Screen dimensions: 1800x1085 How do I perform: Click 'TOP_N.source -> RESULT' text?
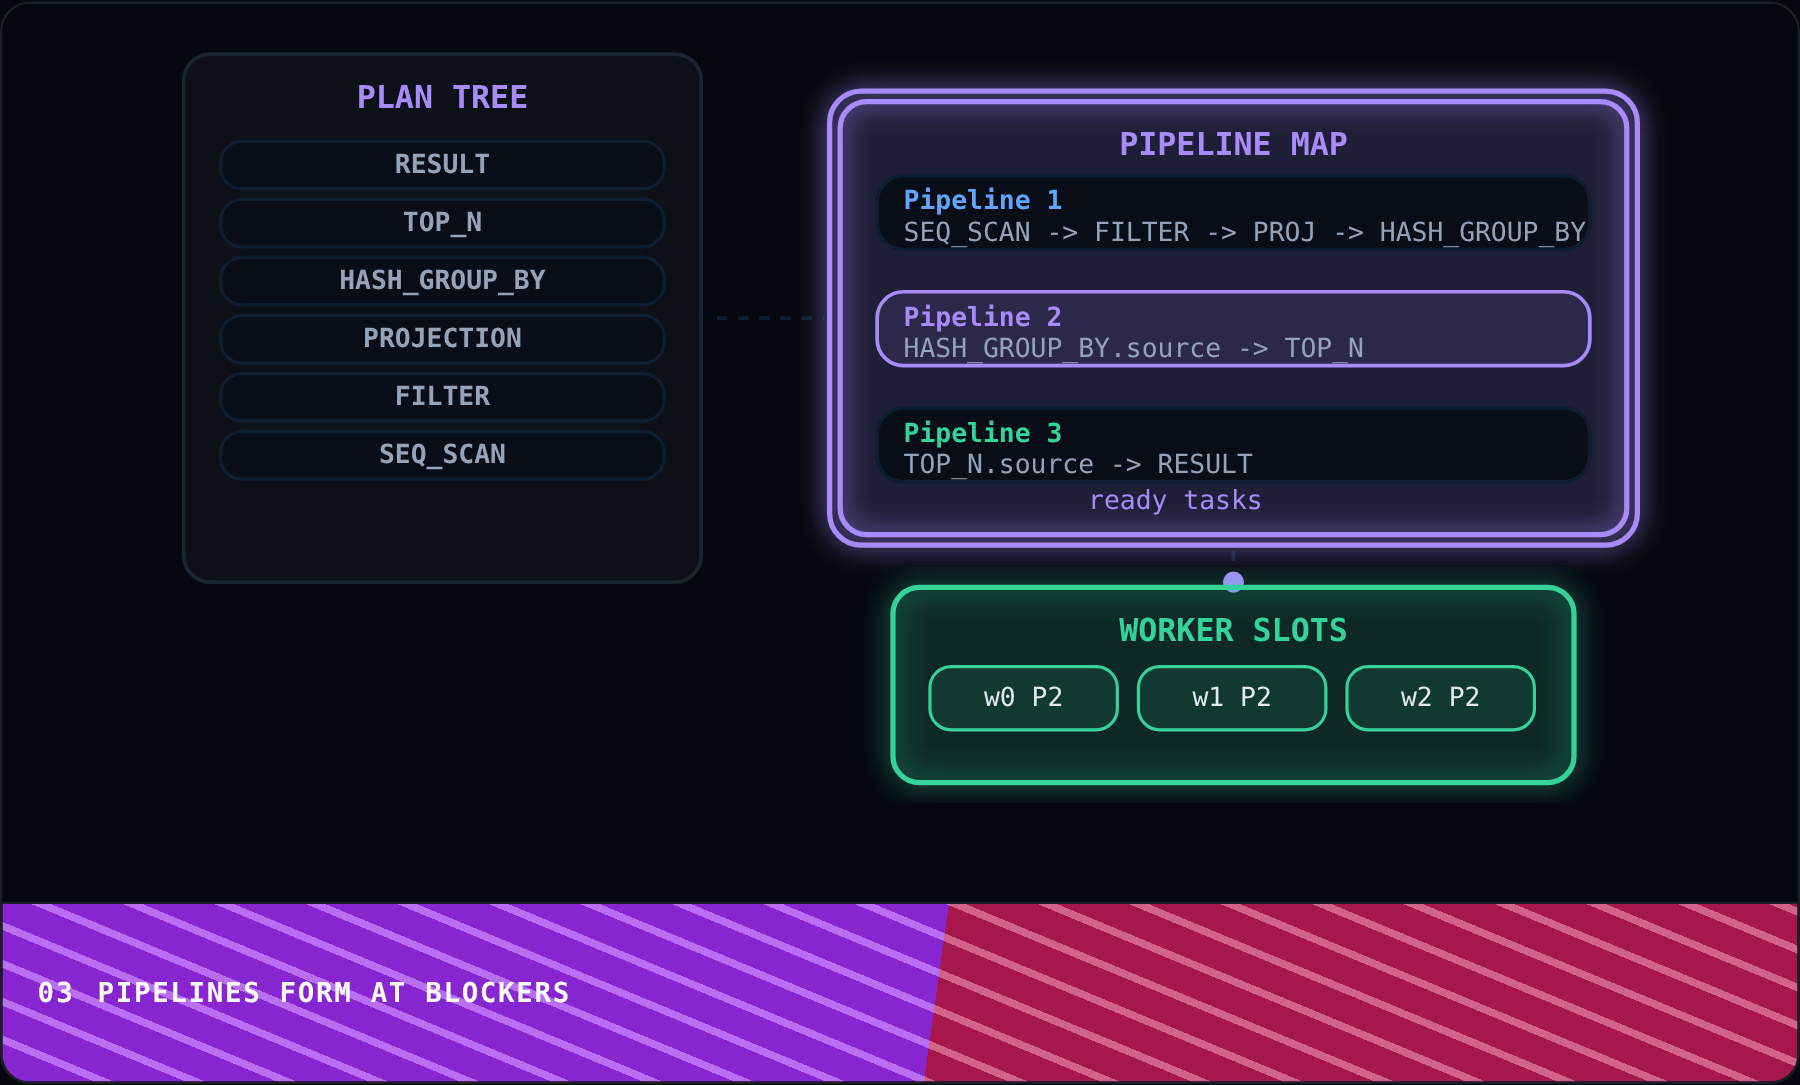coord(1077,464)
